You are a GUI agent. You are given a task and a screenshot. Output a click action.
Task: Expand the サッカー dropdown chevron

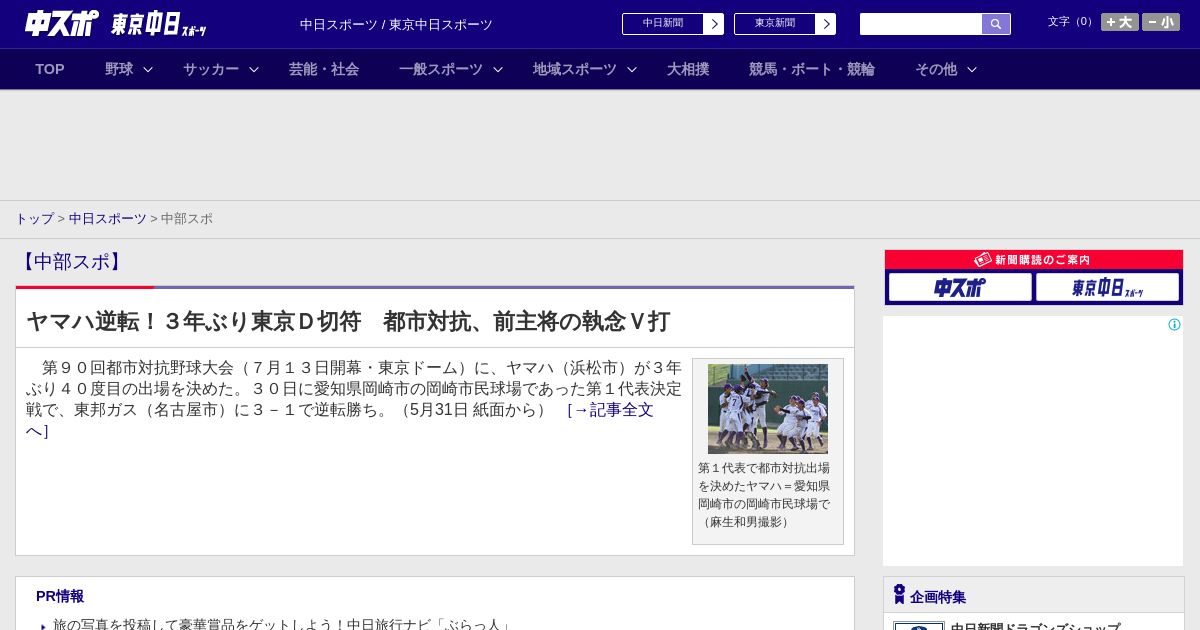point(254,69)
